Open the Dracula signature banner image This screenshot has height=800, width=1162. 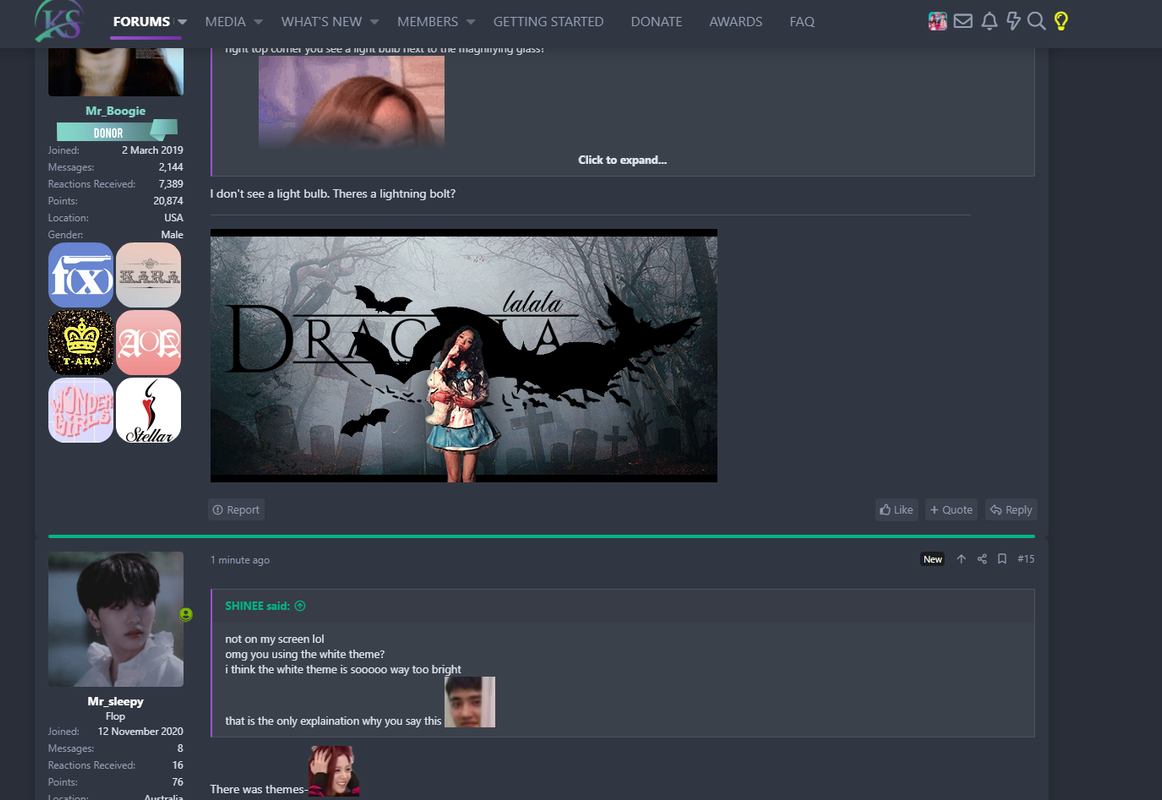(464, 356)
